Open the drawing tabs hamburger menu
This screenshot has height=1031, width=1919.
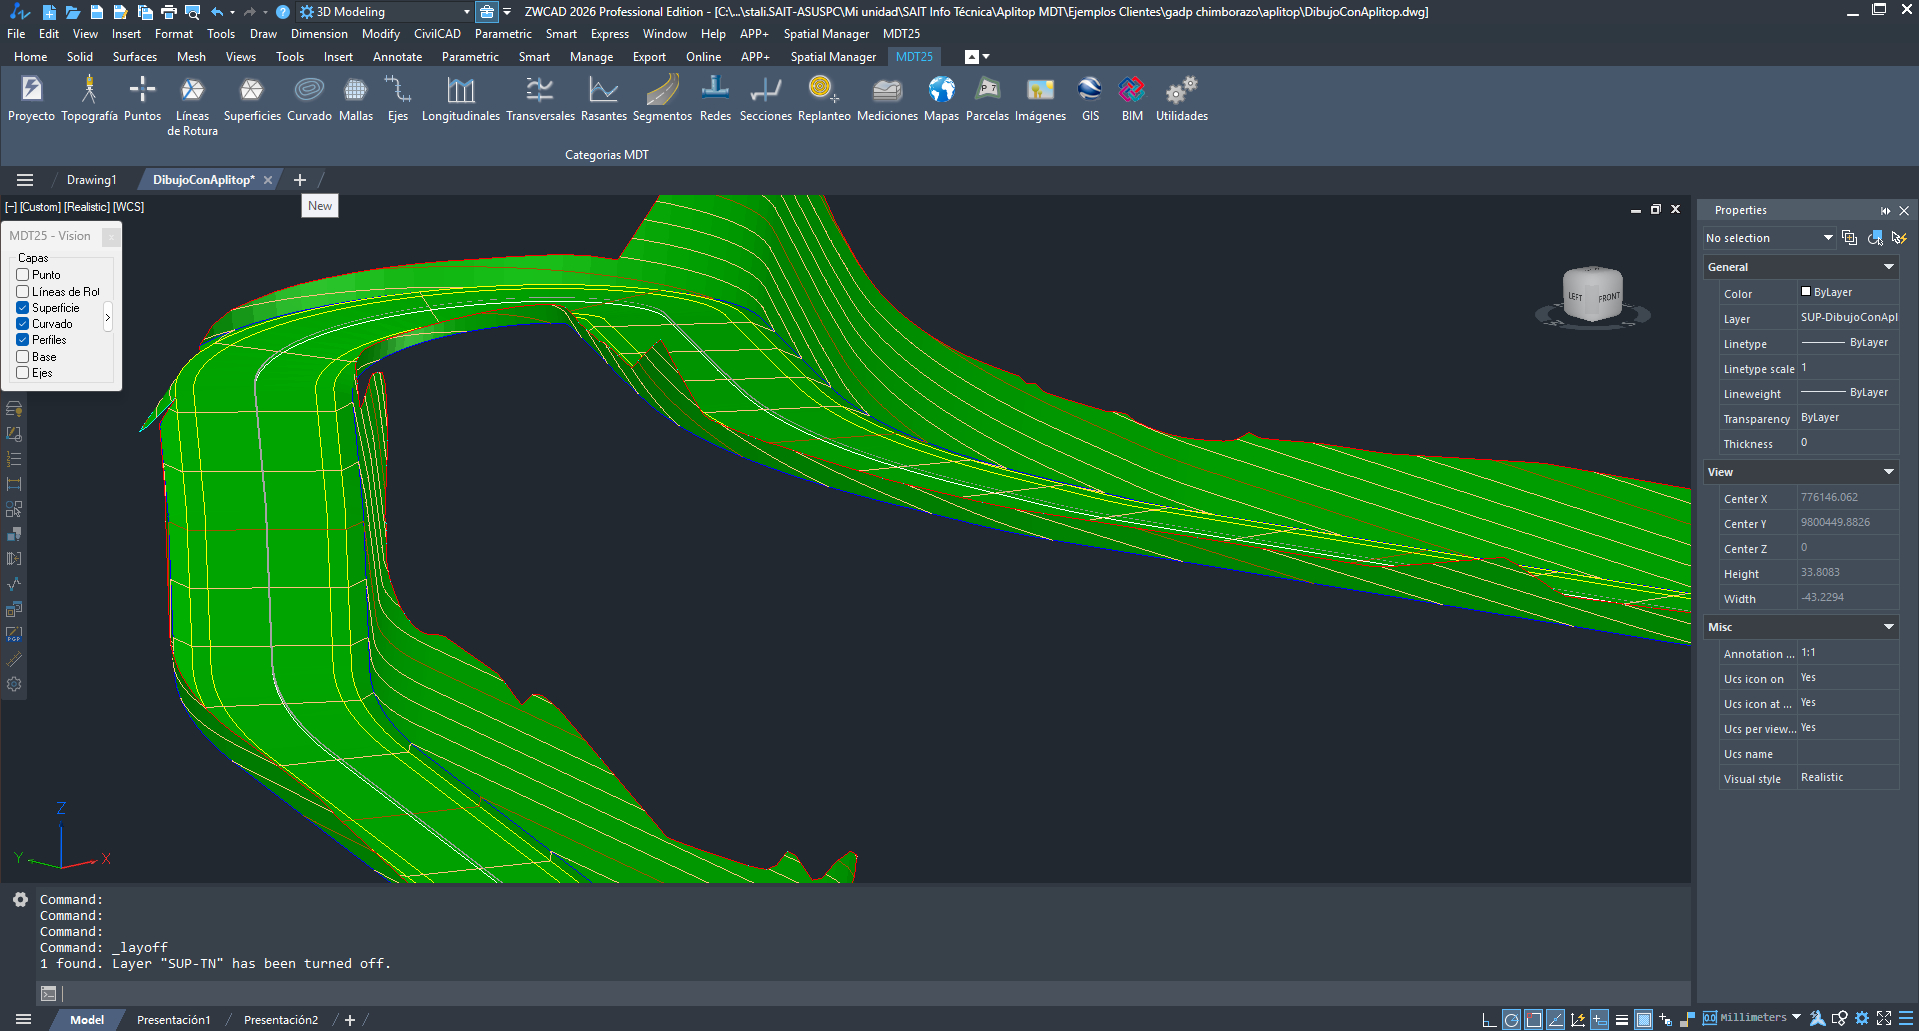point(25,180)
